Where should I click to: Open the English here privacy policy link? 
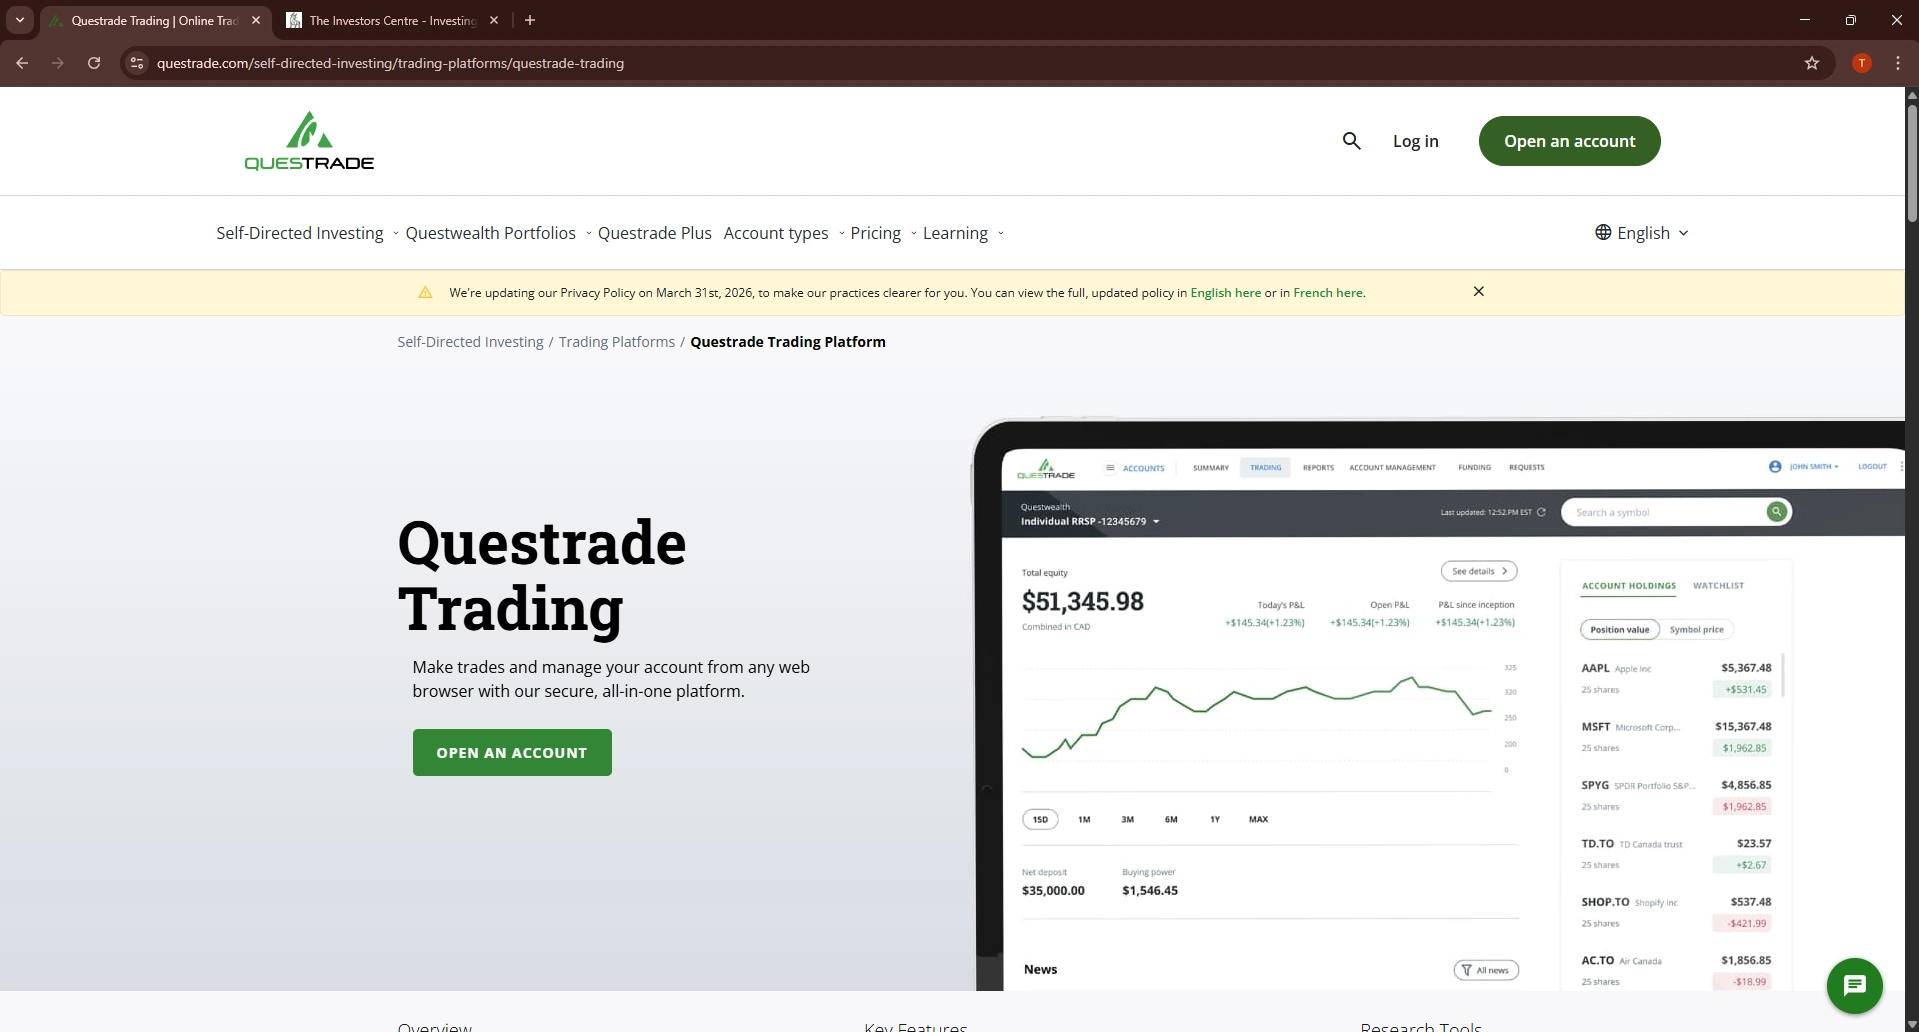pyautogui.click(x=1225, y=293)
